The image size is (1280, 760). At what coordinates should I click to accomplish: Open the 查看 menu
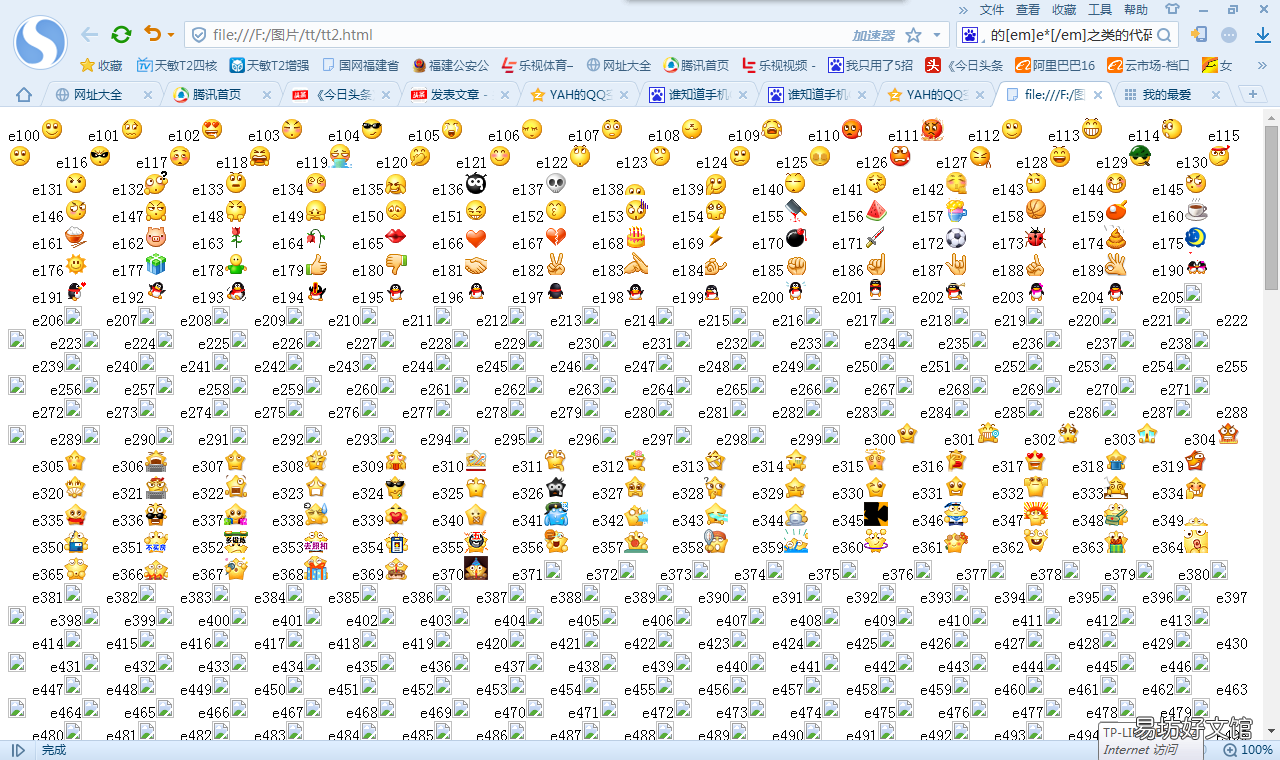1028,9
